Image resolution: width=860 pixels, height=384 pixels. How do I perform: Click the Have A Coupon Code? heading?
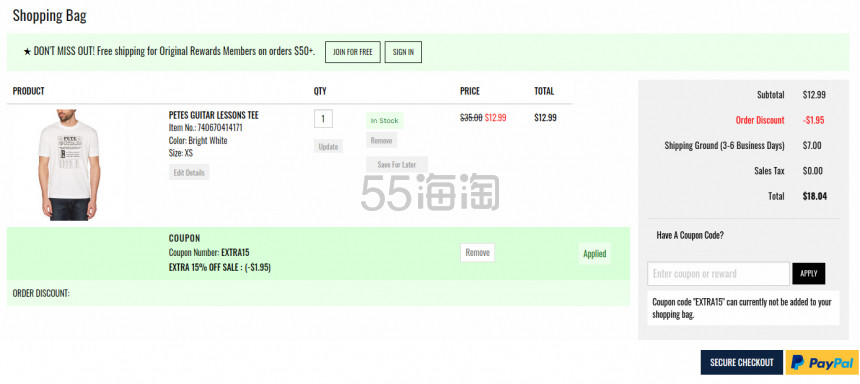click(690, 235)
